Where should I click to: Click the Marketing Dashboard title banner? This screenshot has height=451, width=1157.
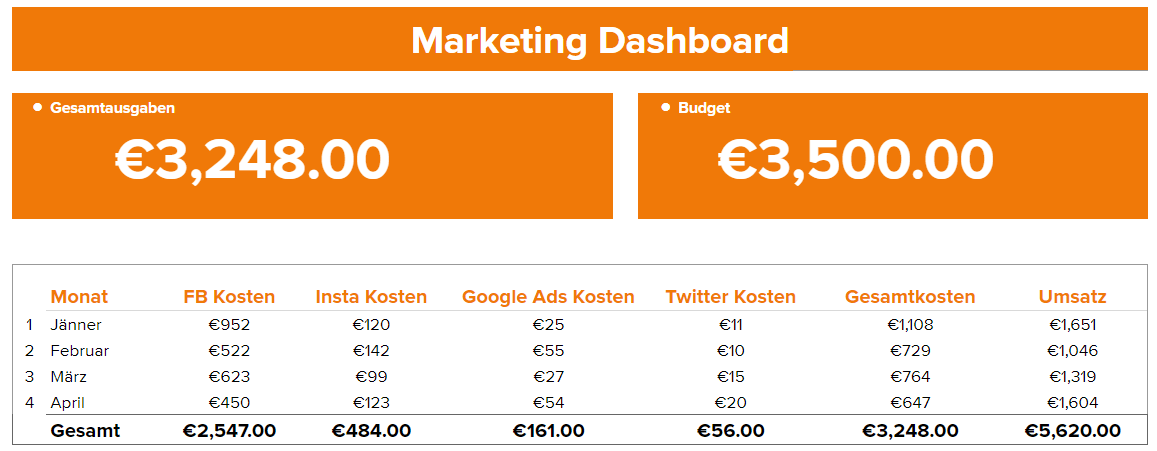click(x=599, y=42)
